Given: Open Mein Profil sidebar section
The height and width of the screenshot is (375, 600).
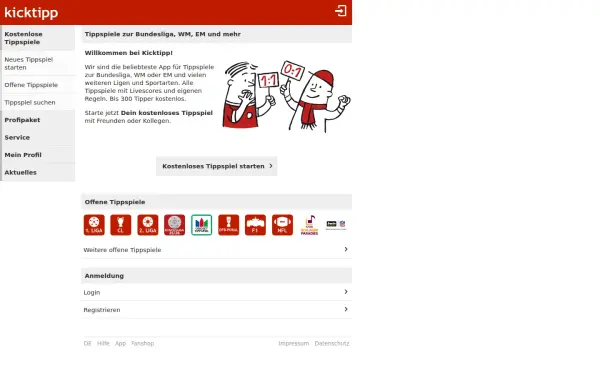Looking at the screenshot, I should click(x=38, y=155).
